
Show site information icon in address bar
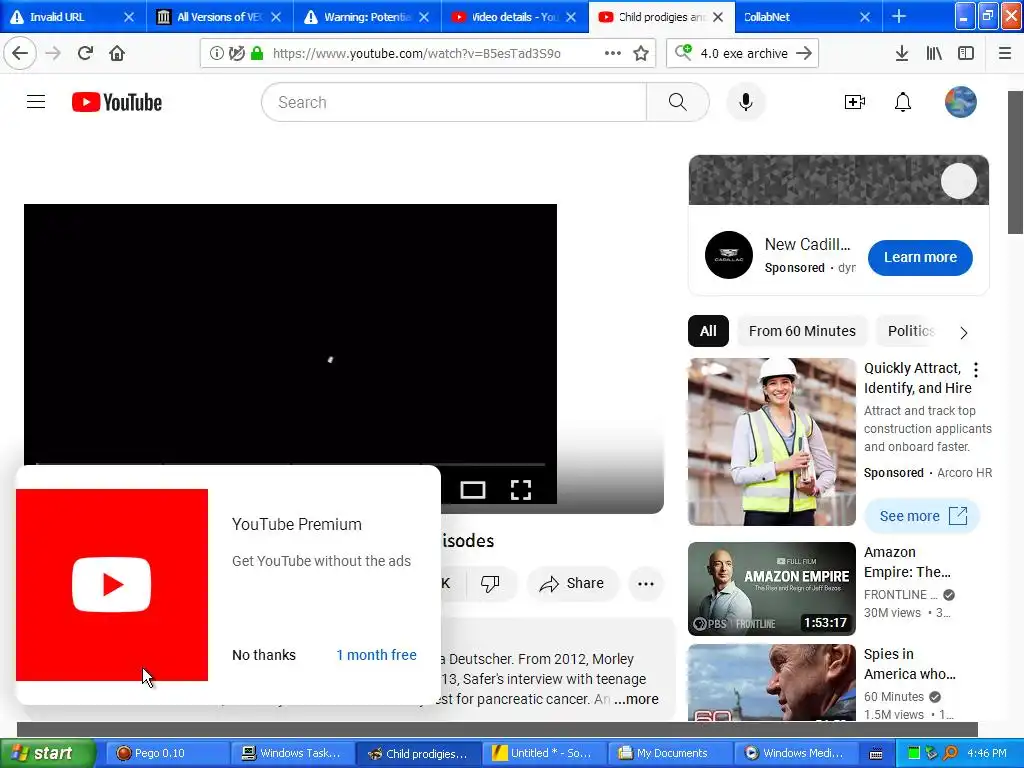click(x=216, y=53)
